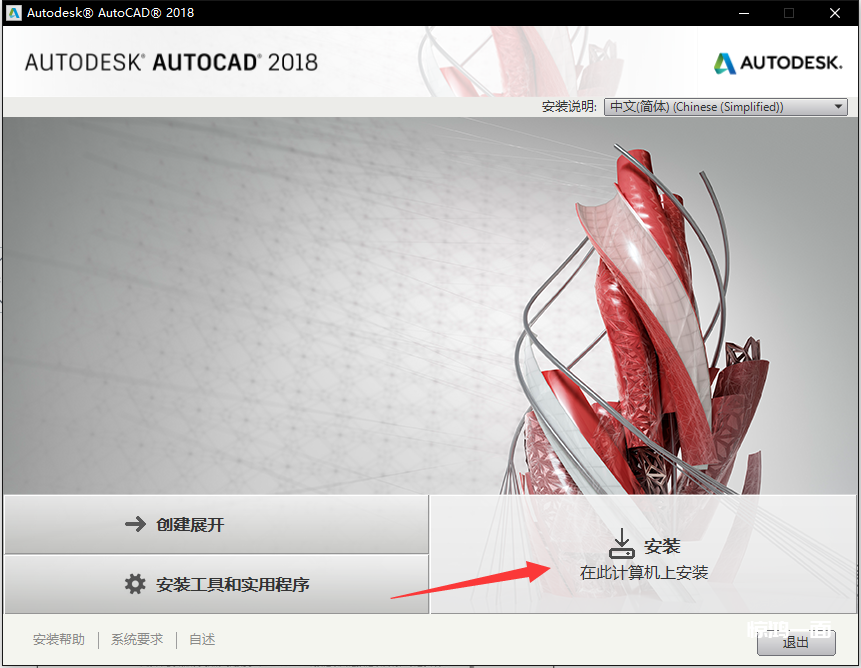Click the gear icon for 安装工具和实用程序
Screen dimensions: 861x668
pyautogui.click(x=135, y=584)
